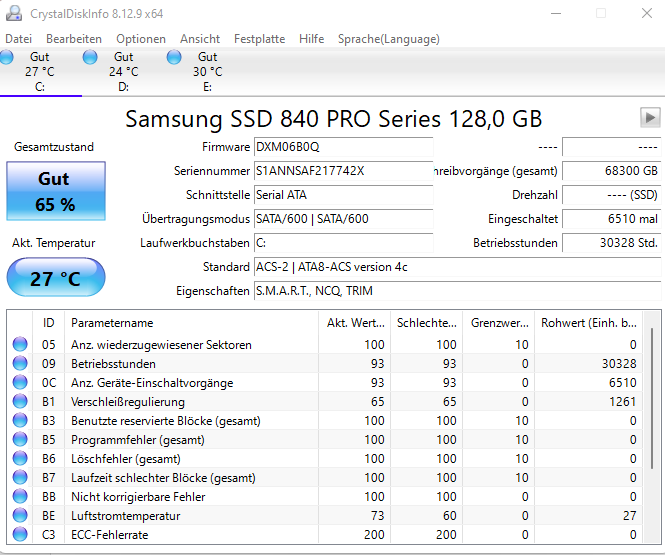This screenshot has width=665, height=555.
Task: Select row Anz. wiederzugewiesener Sektoren
Action: [325, 344]
